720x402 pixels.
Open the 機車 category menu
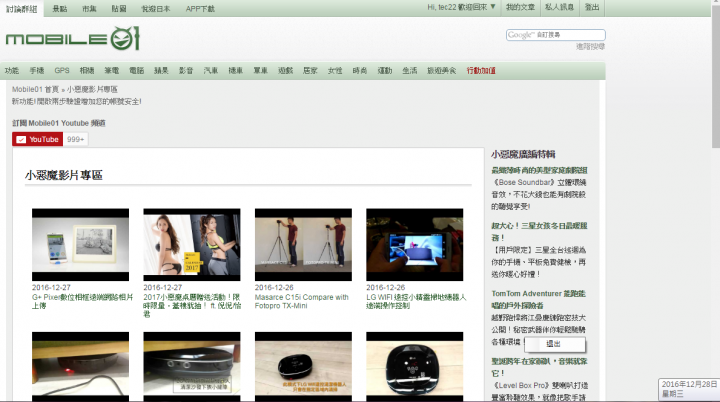point(236,70)
